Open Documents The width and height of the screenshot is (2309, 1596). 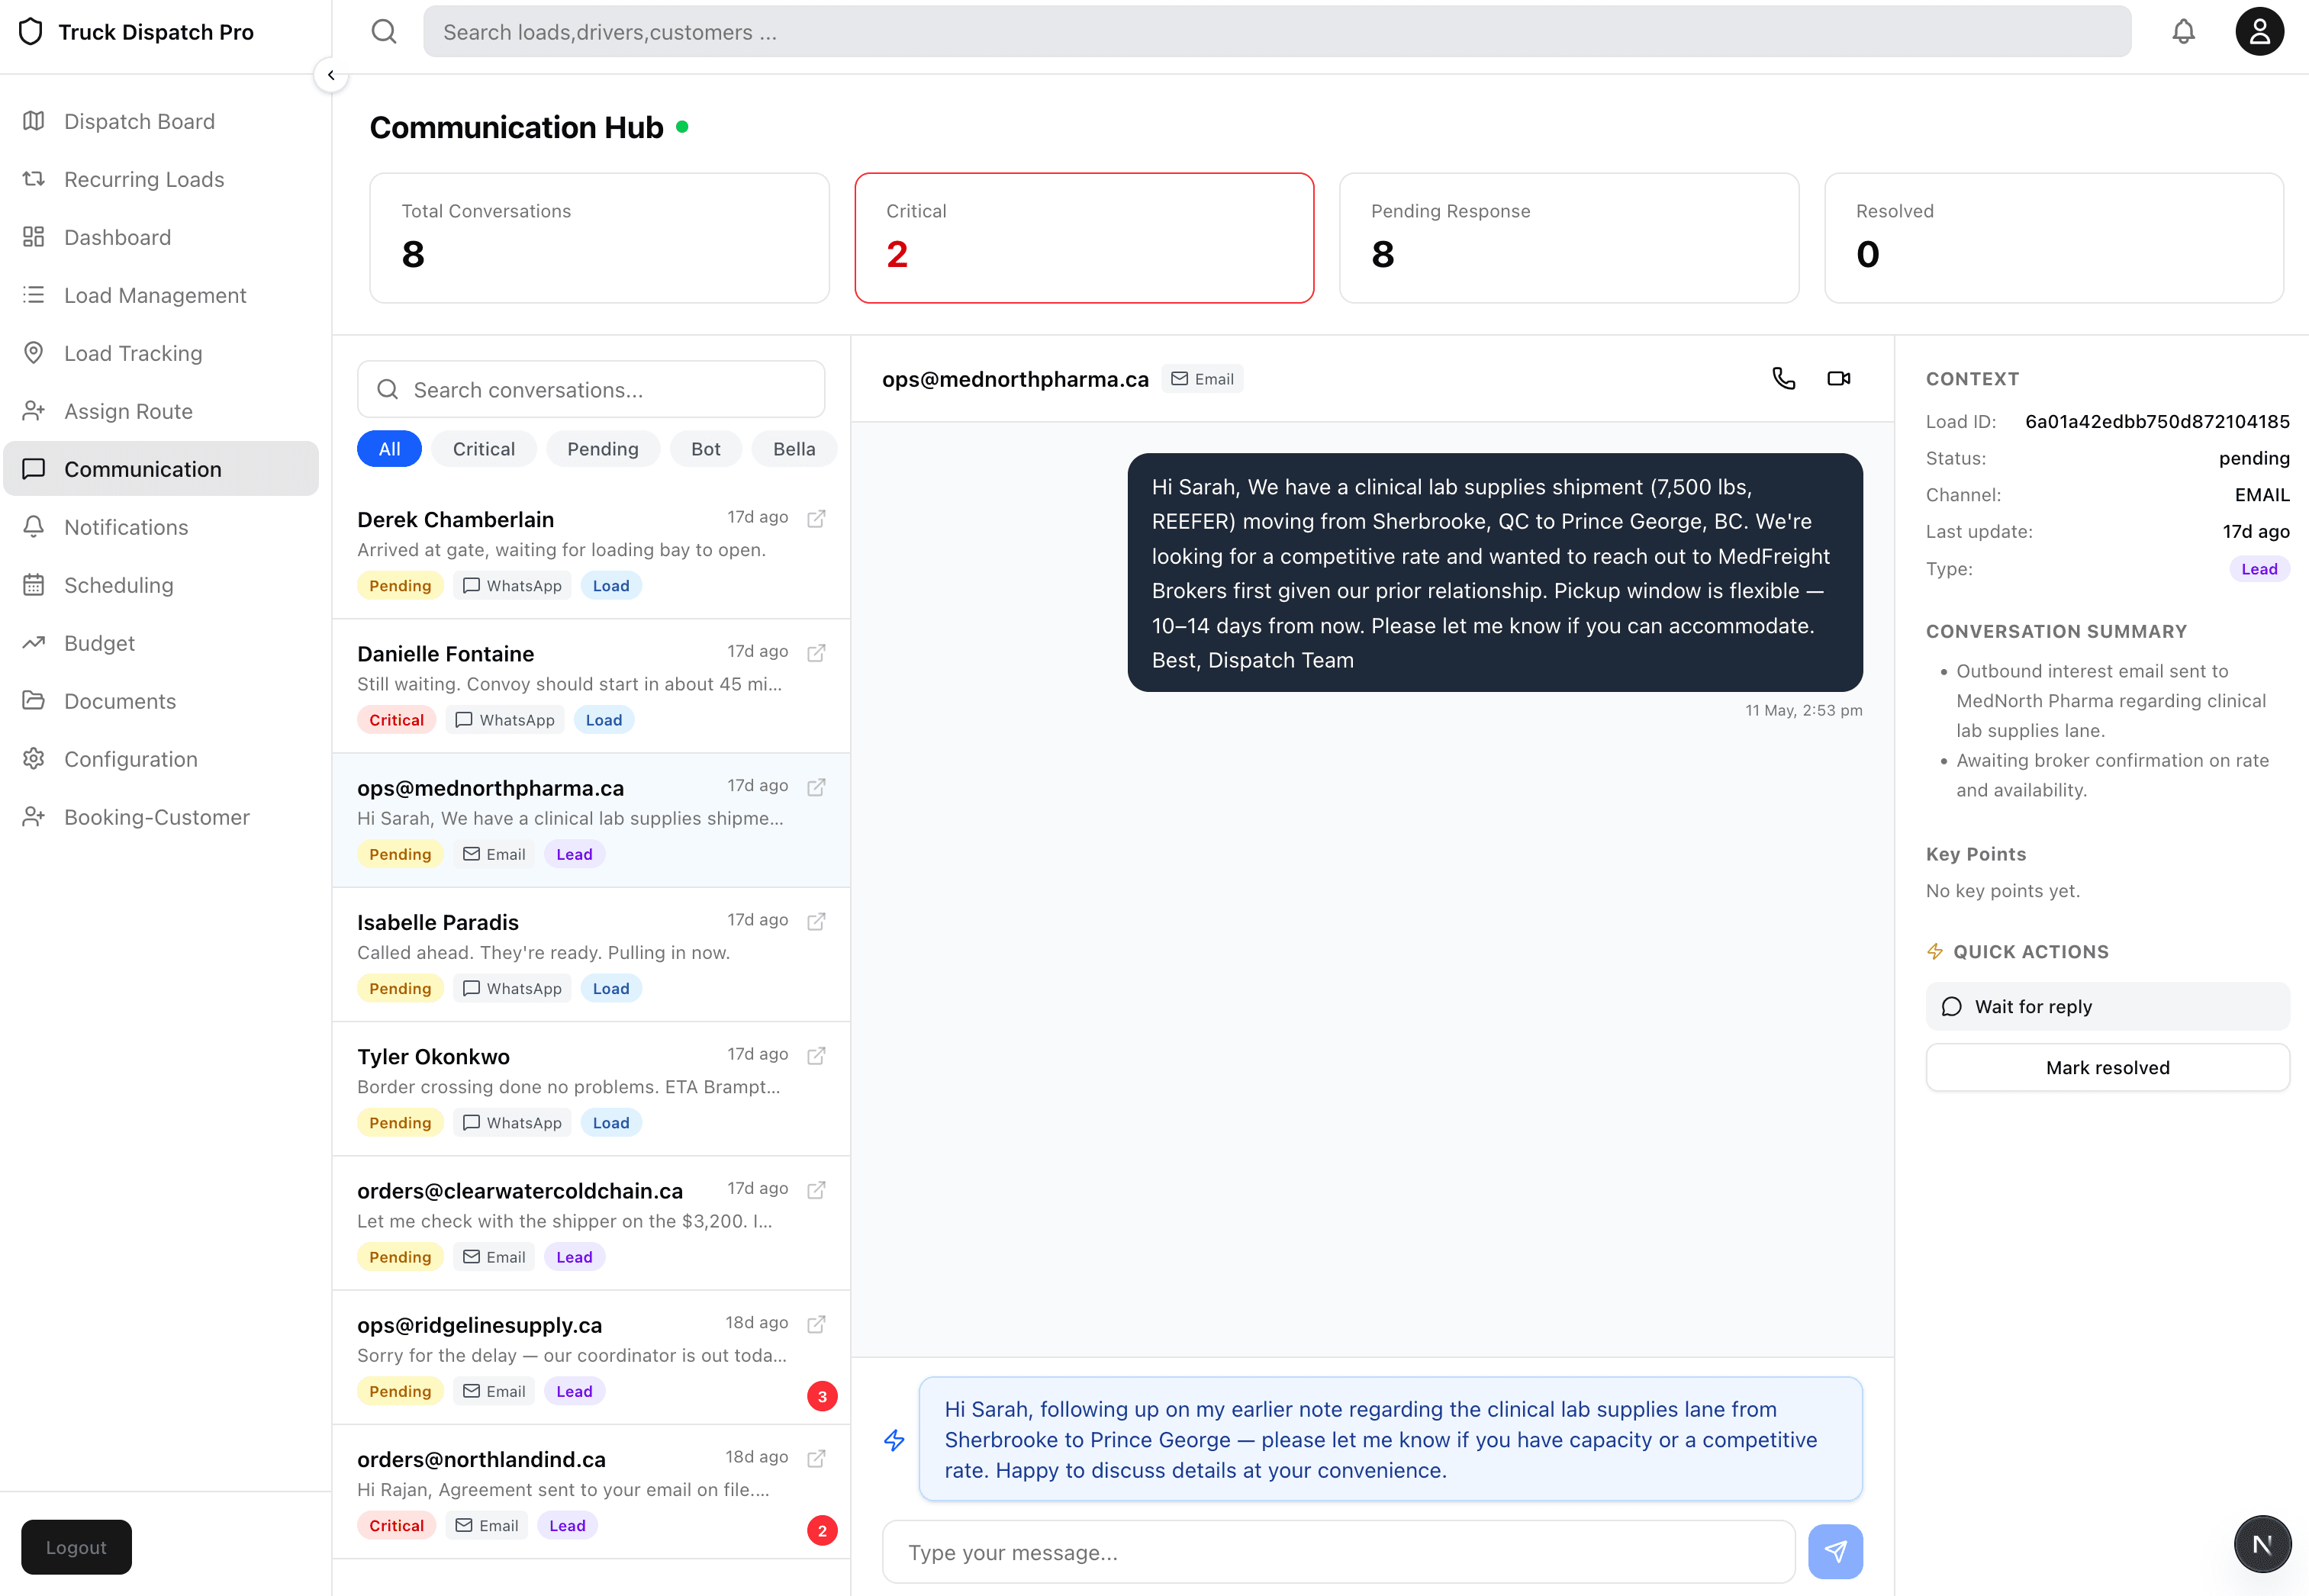point(160,701)
